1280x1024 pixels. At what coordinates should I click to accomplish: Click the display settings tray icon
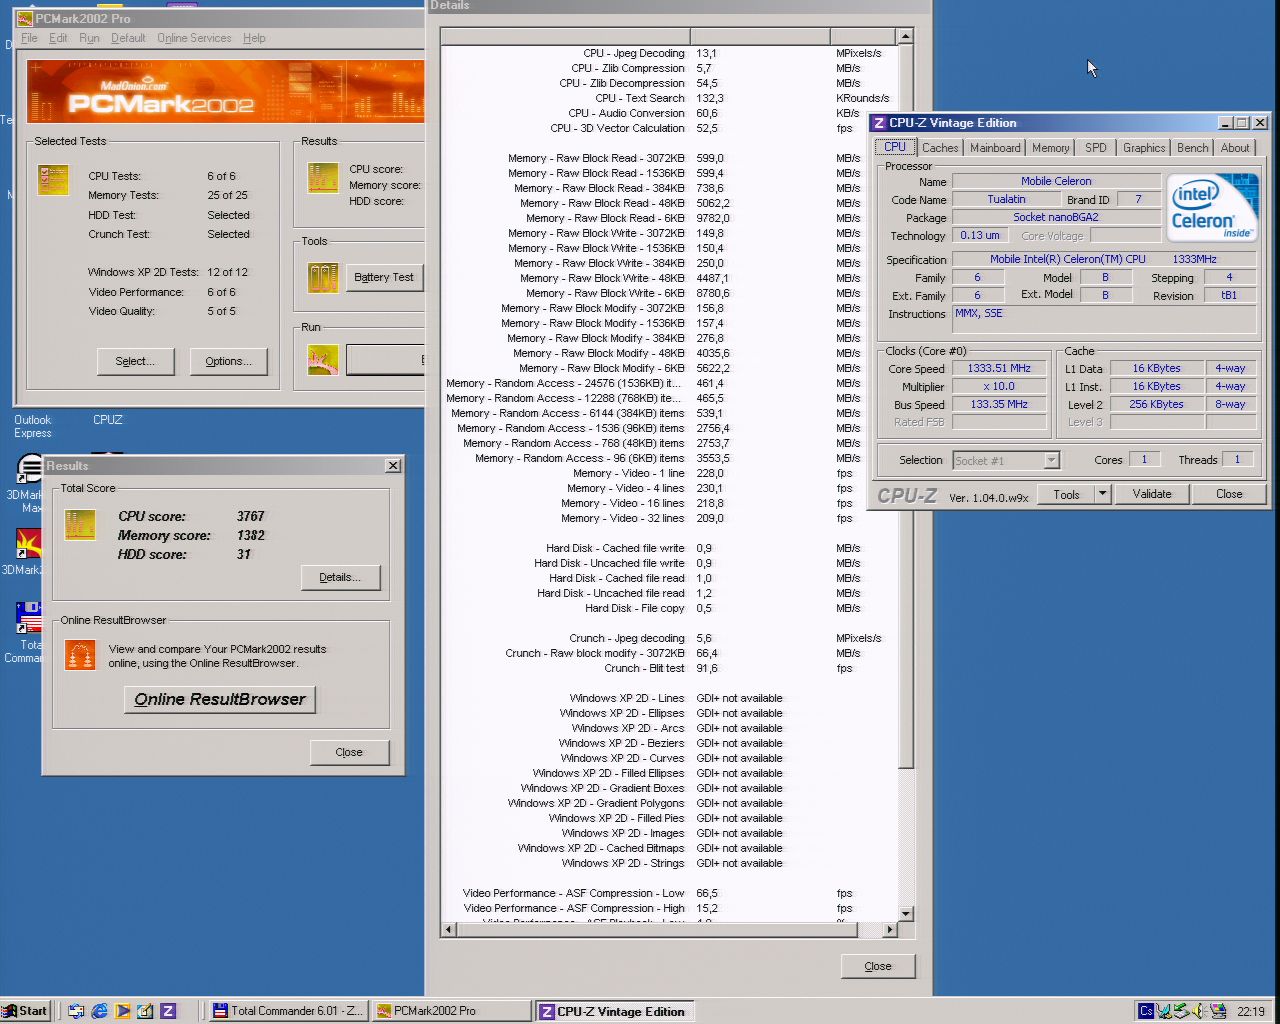coord(1217,1011)
